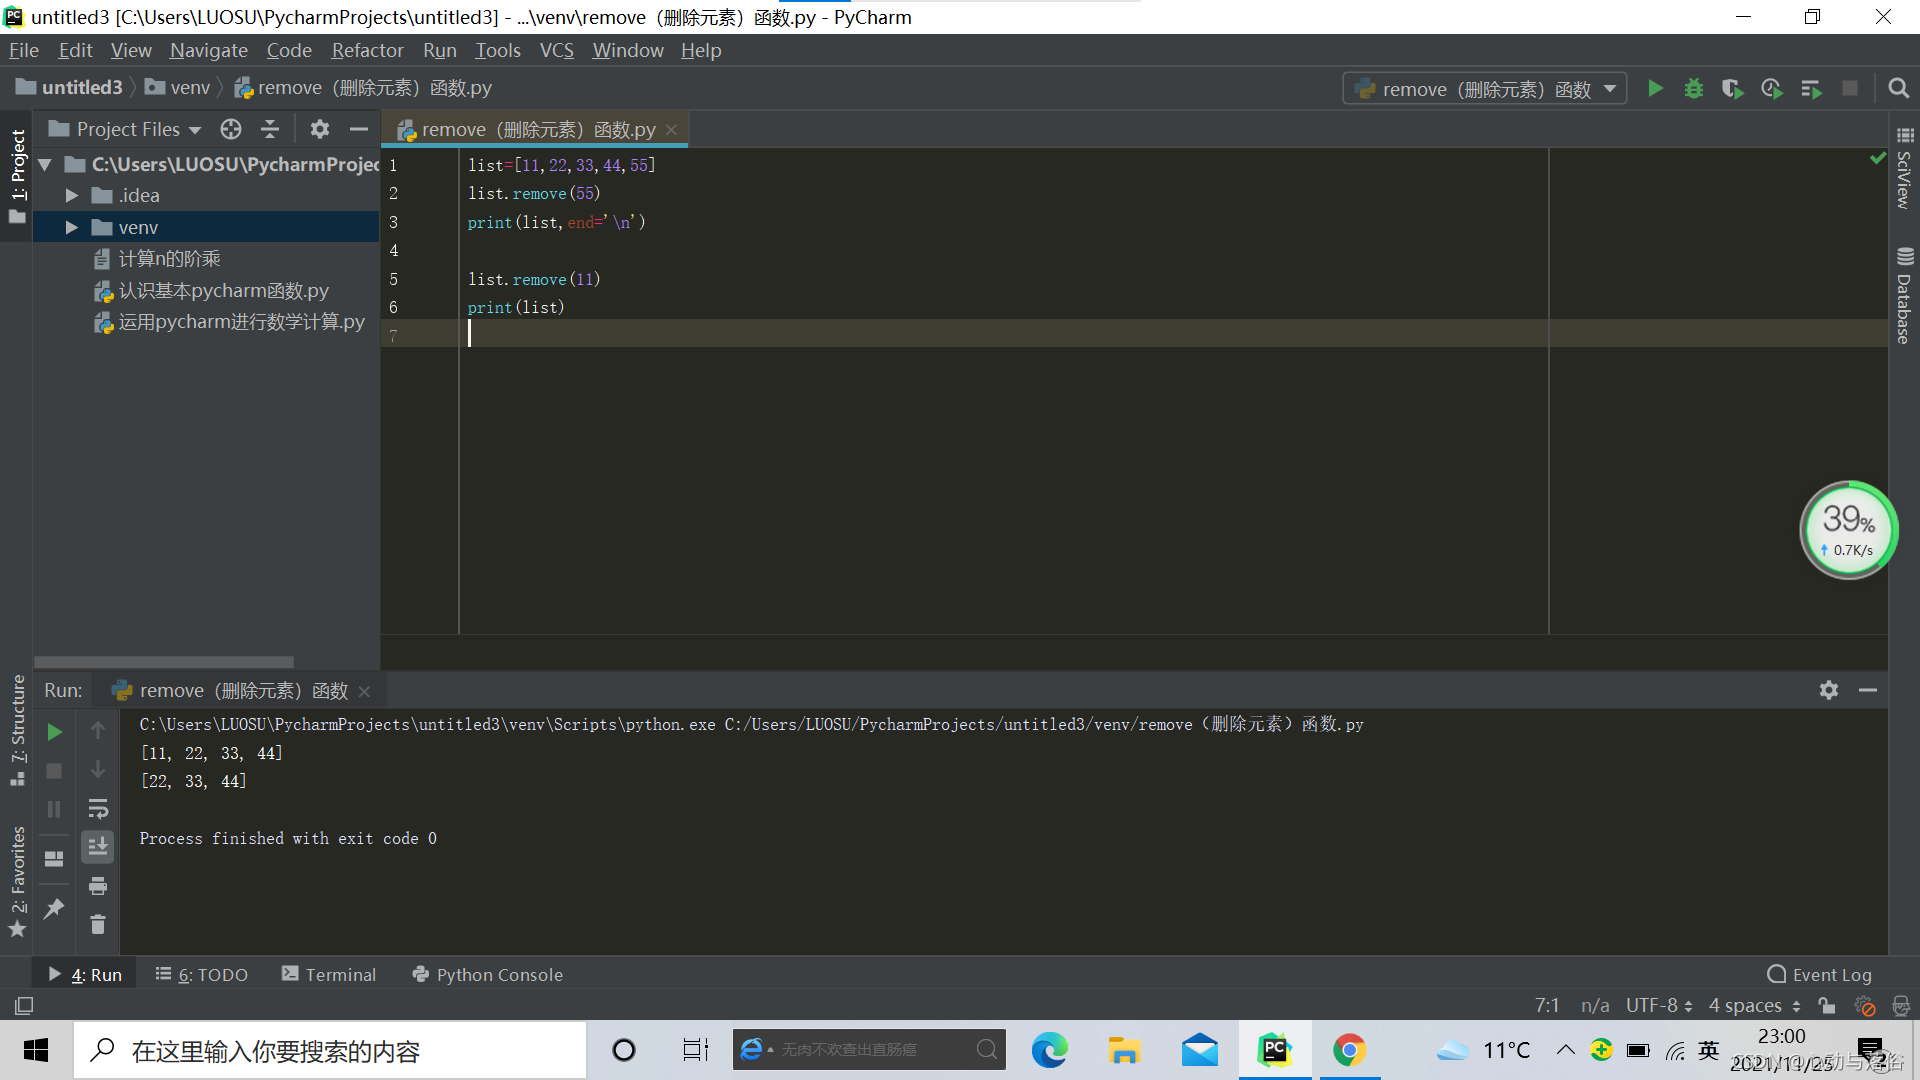This screenshot has width=1920, height=1080.
Task: Open Chrome from taskbar
Action: point(1349,1050)
